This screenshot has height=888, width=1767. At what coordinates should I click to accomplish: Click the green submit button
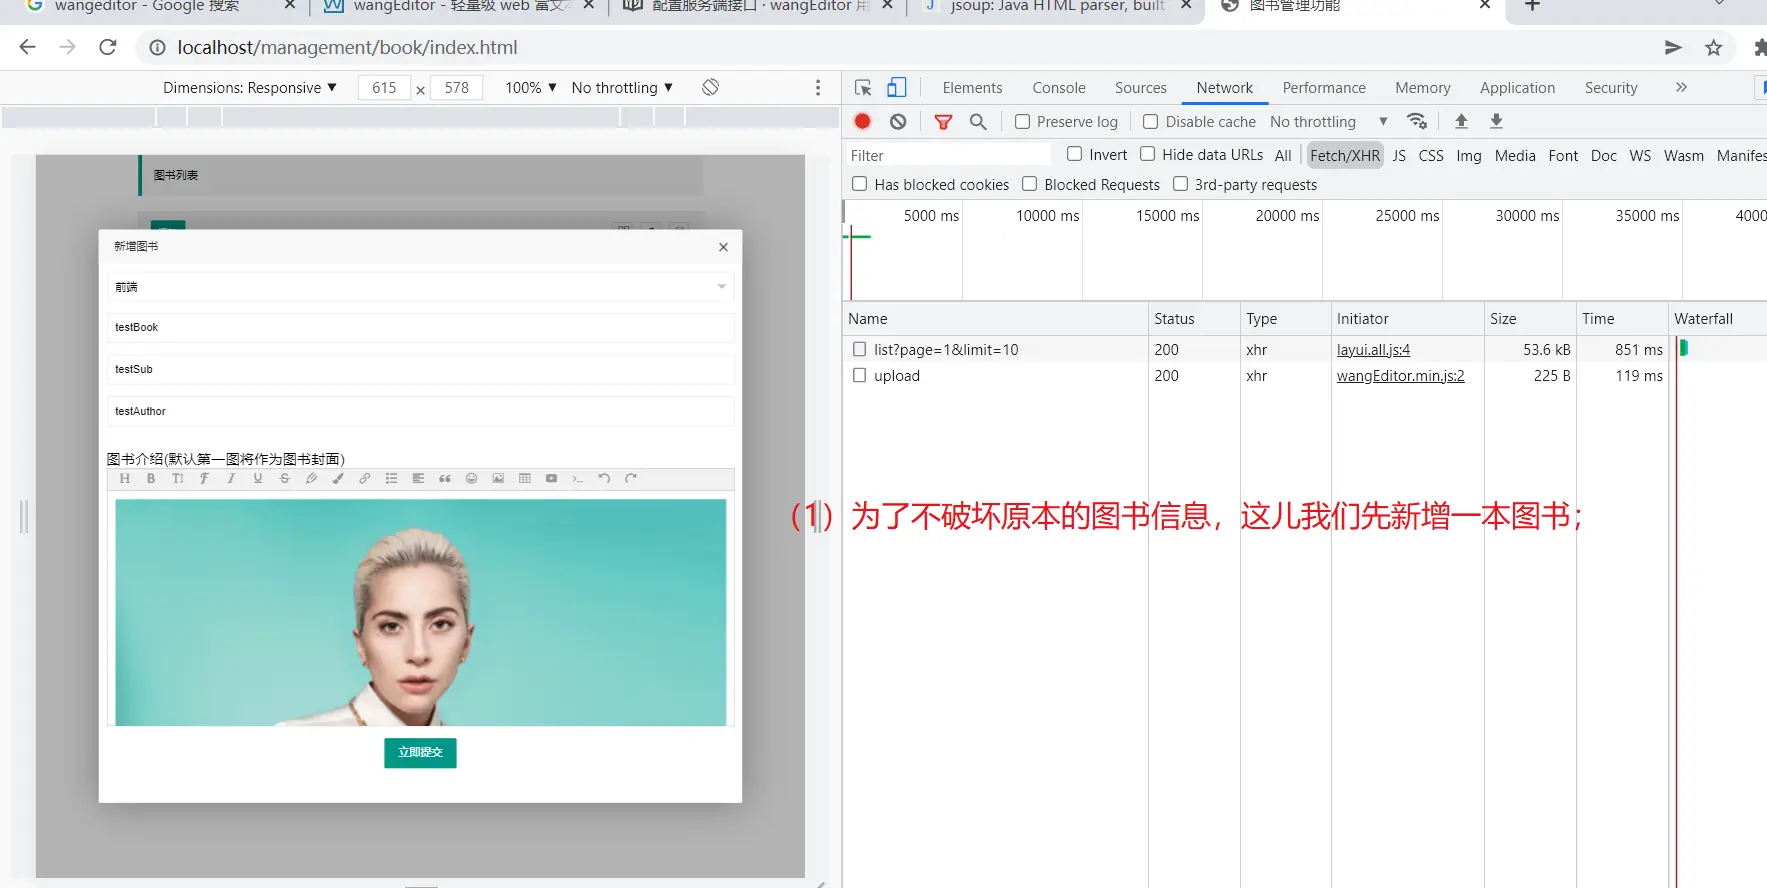tap(420, 753)
